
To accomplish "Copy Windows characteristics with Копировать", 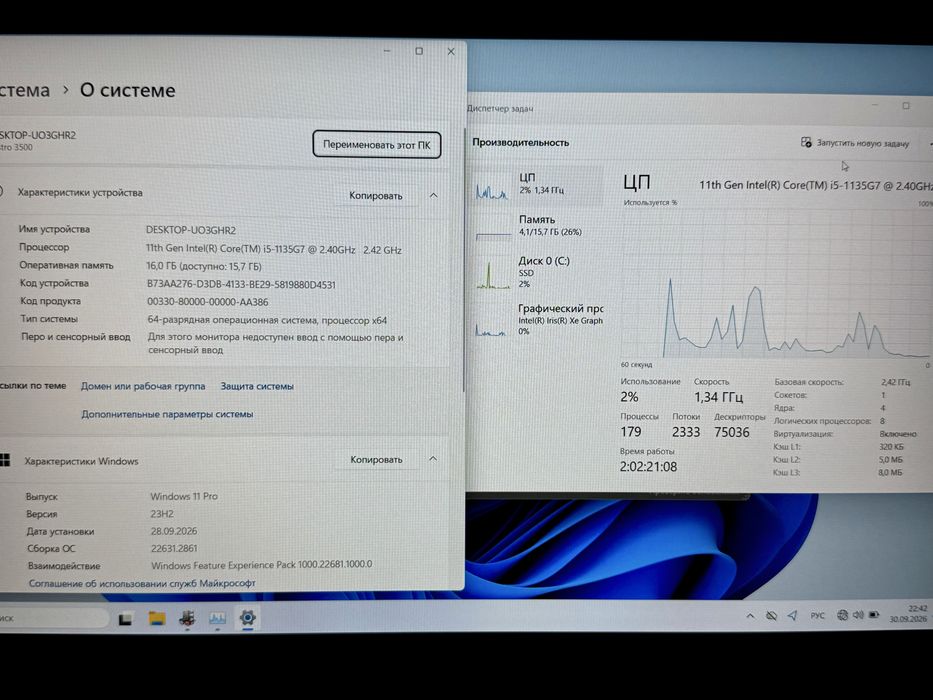I will tap(376, 460).
